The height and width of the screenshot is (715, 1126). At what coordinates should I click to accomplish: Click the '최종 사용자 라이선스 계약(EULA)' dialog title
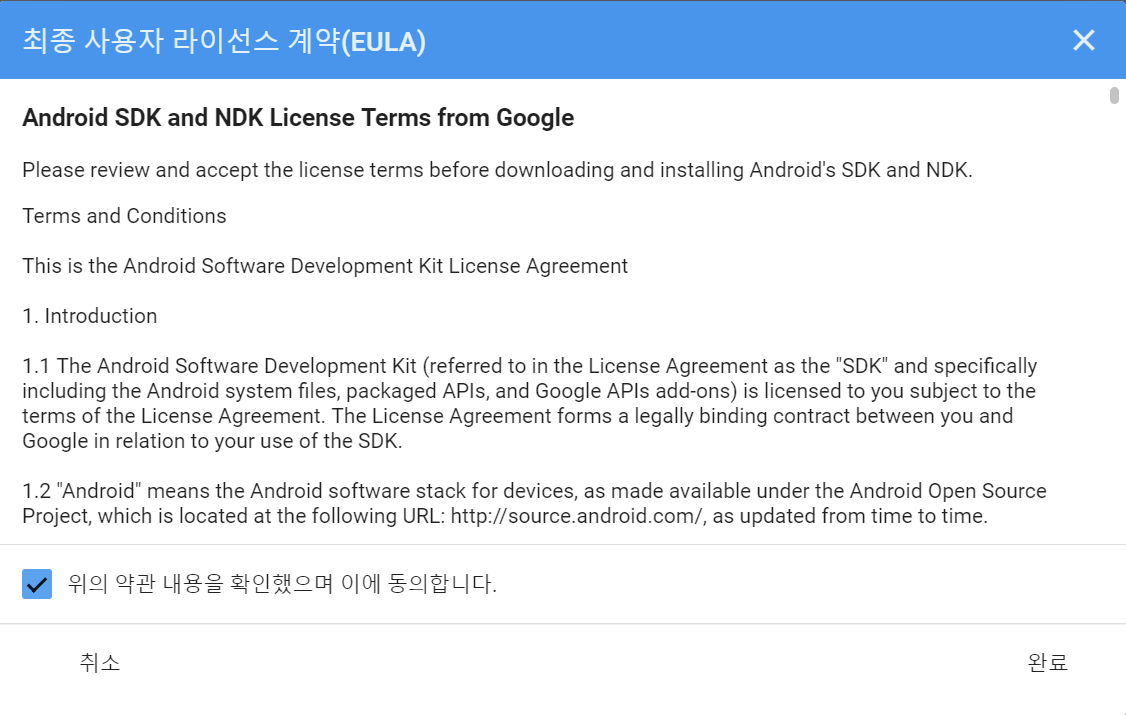coord(224,41)
